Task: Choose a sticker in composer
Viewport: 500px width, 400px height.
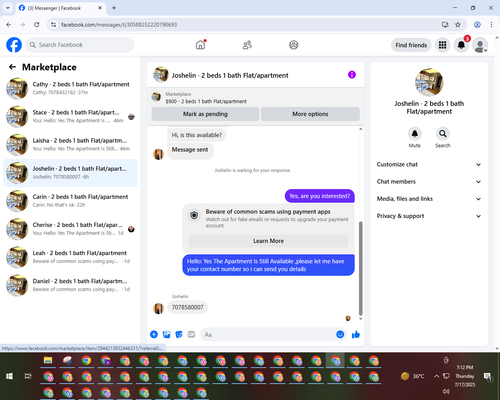Action: point(179,334)
